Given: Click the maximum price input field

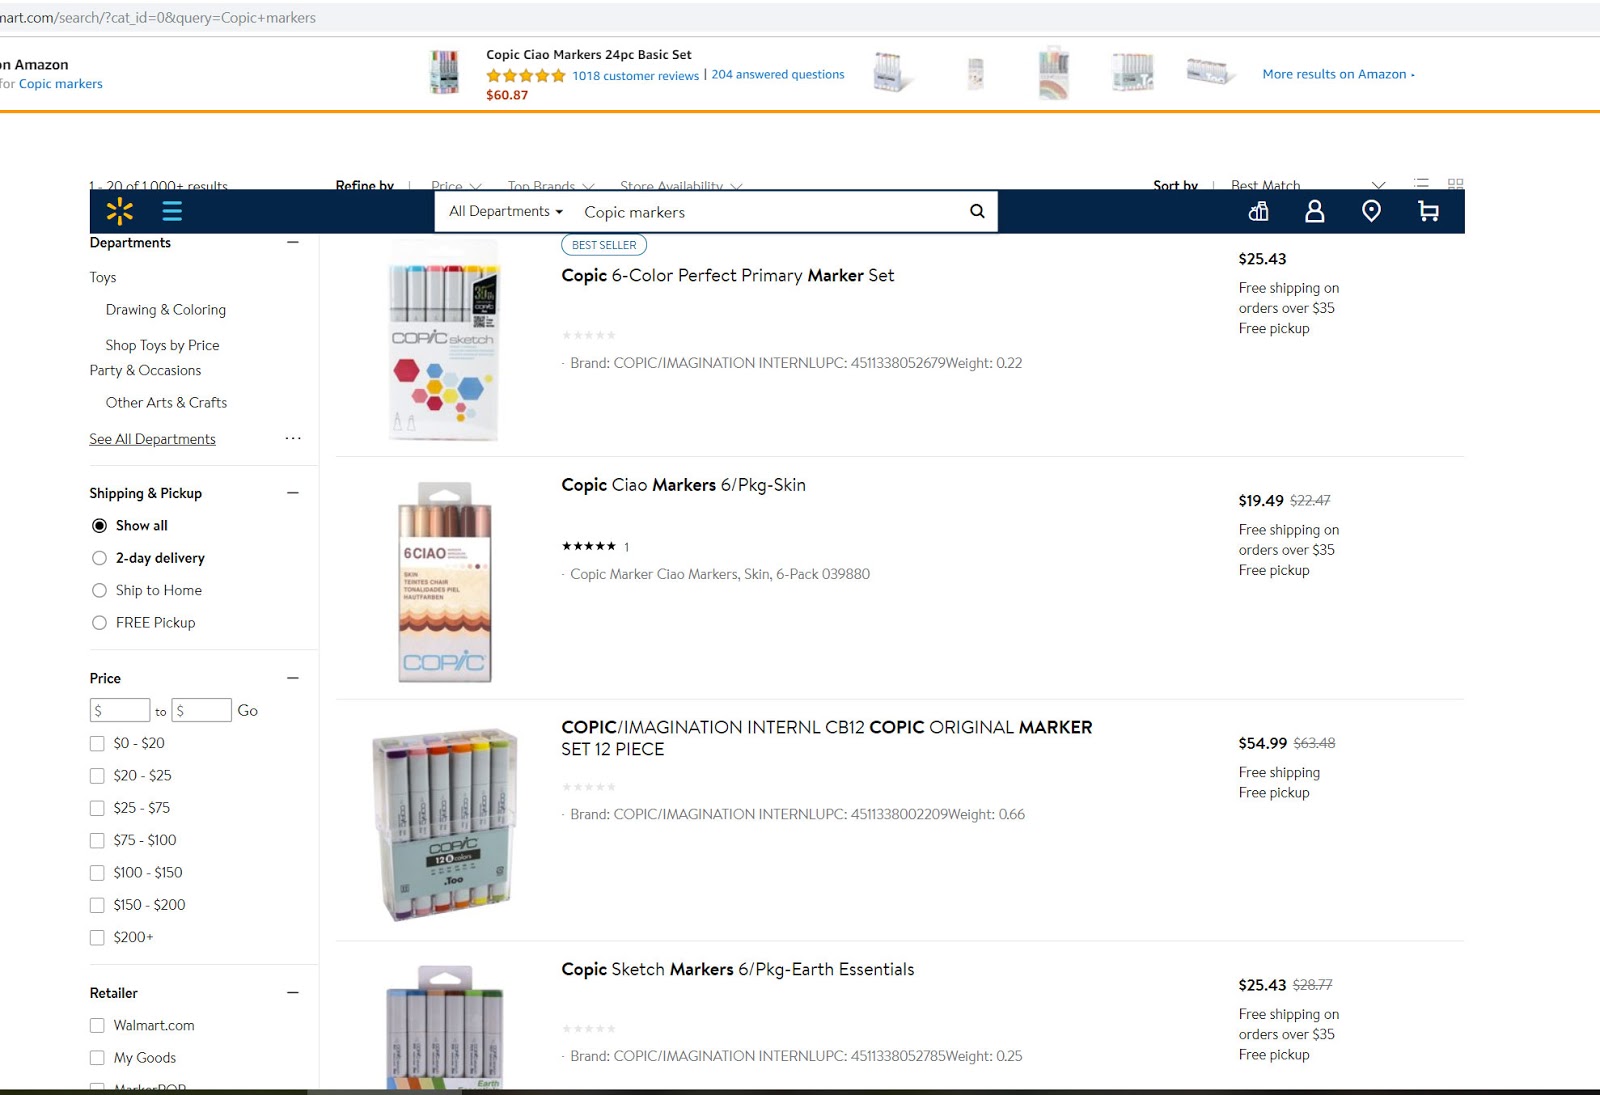Looking at the screenshot, I should (x=201, y=710).
